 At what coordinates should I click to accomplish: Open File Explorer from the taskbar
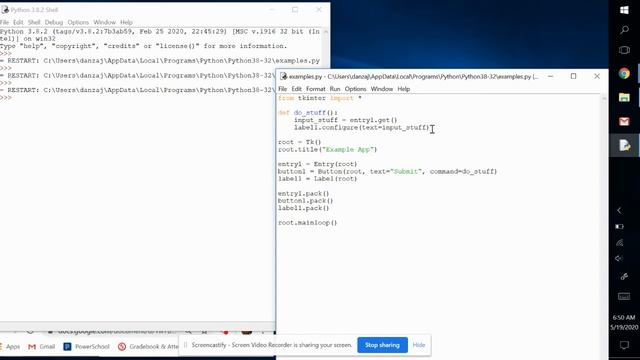click(624, 97)
